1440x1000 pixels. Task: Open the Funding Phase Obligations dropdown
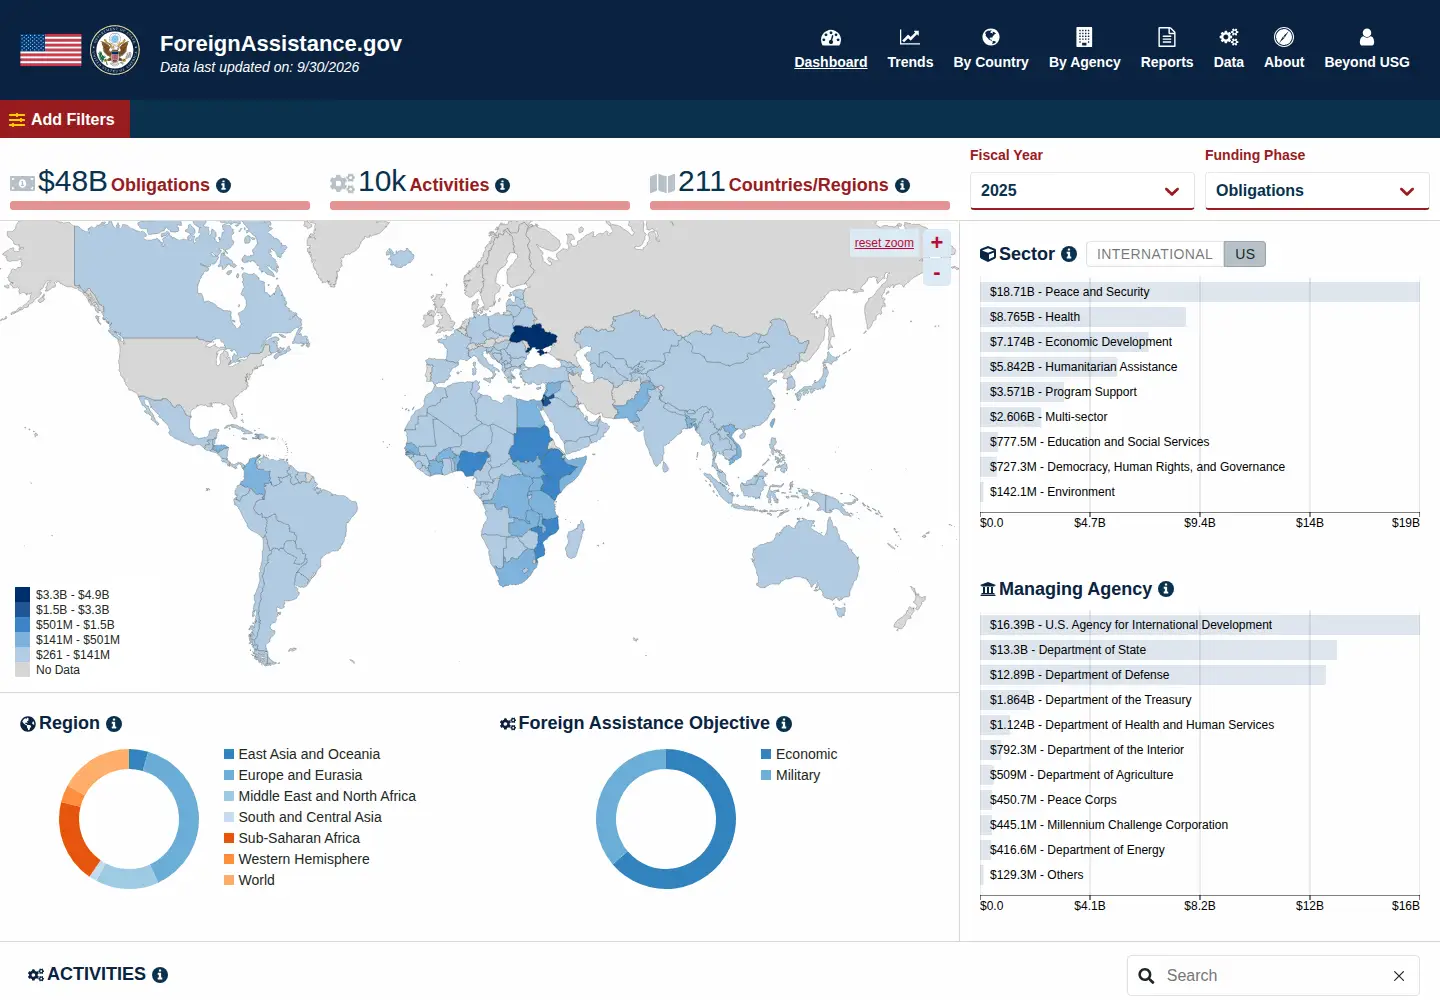point(1317,190)
